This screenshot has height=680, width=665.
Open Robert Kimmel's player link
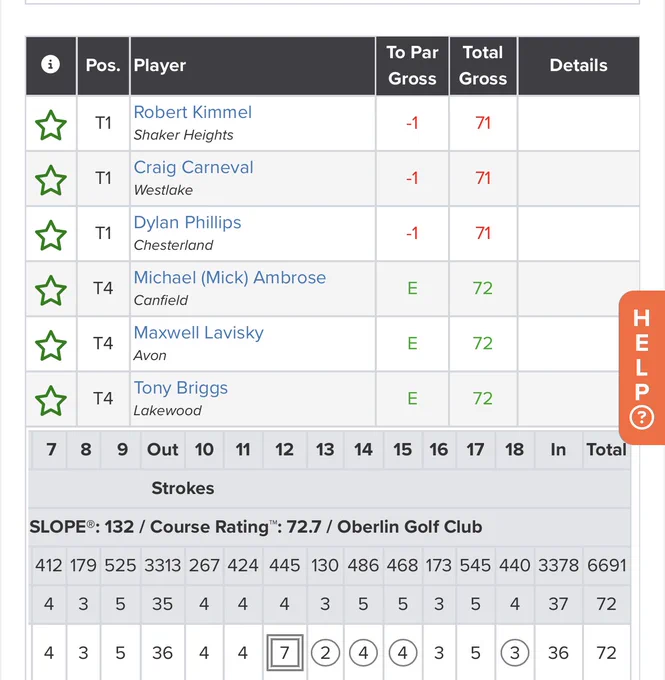coord(193,112)
